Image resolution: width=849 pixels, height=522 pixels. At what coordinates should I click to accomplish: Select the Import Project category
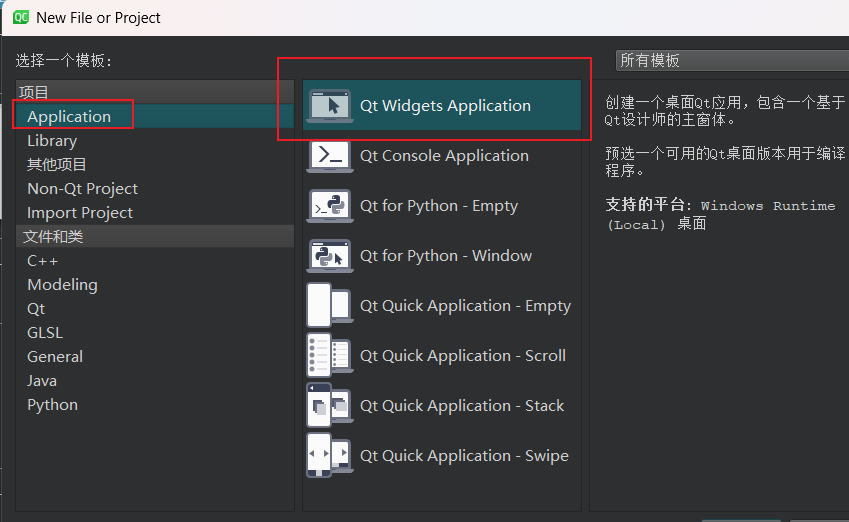point(155,213)
